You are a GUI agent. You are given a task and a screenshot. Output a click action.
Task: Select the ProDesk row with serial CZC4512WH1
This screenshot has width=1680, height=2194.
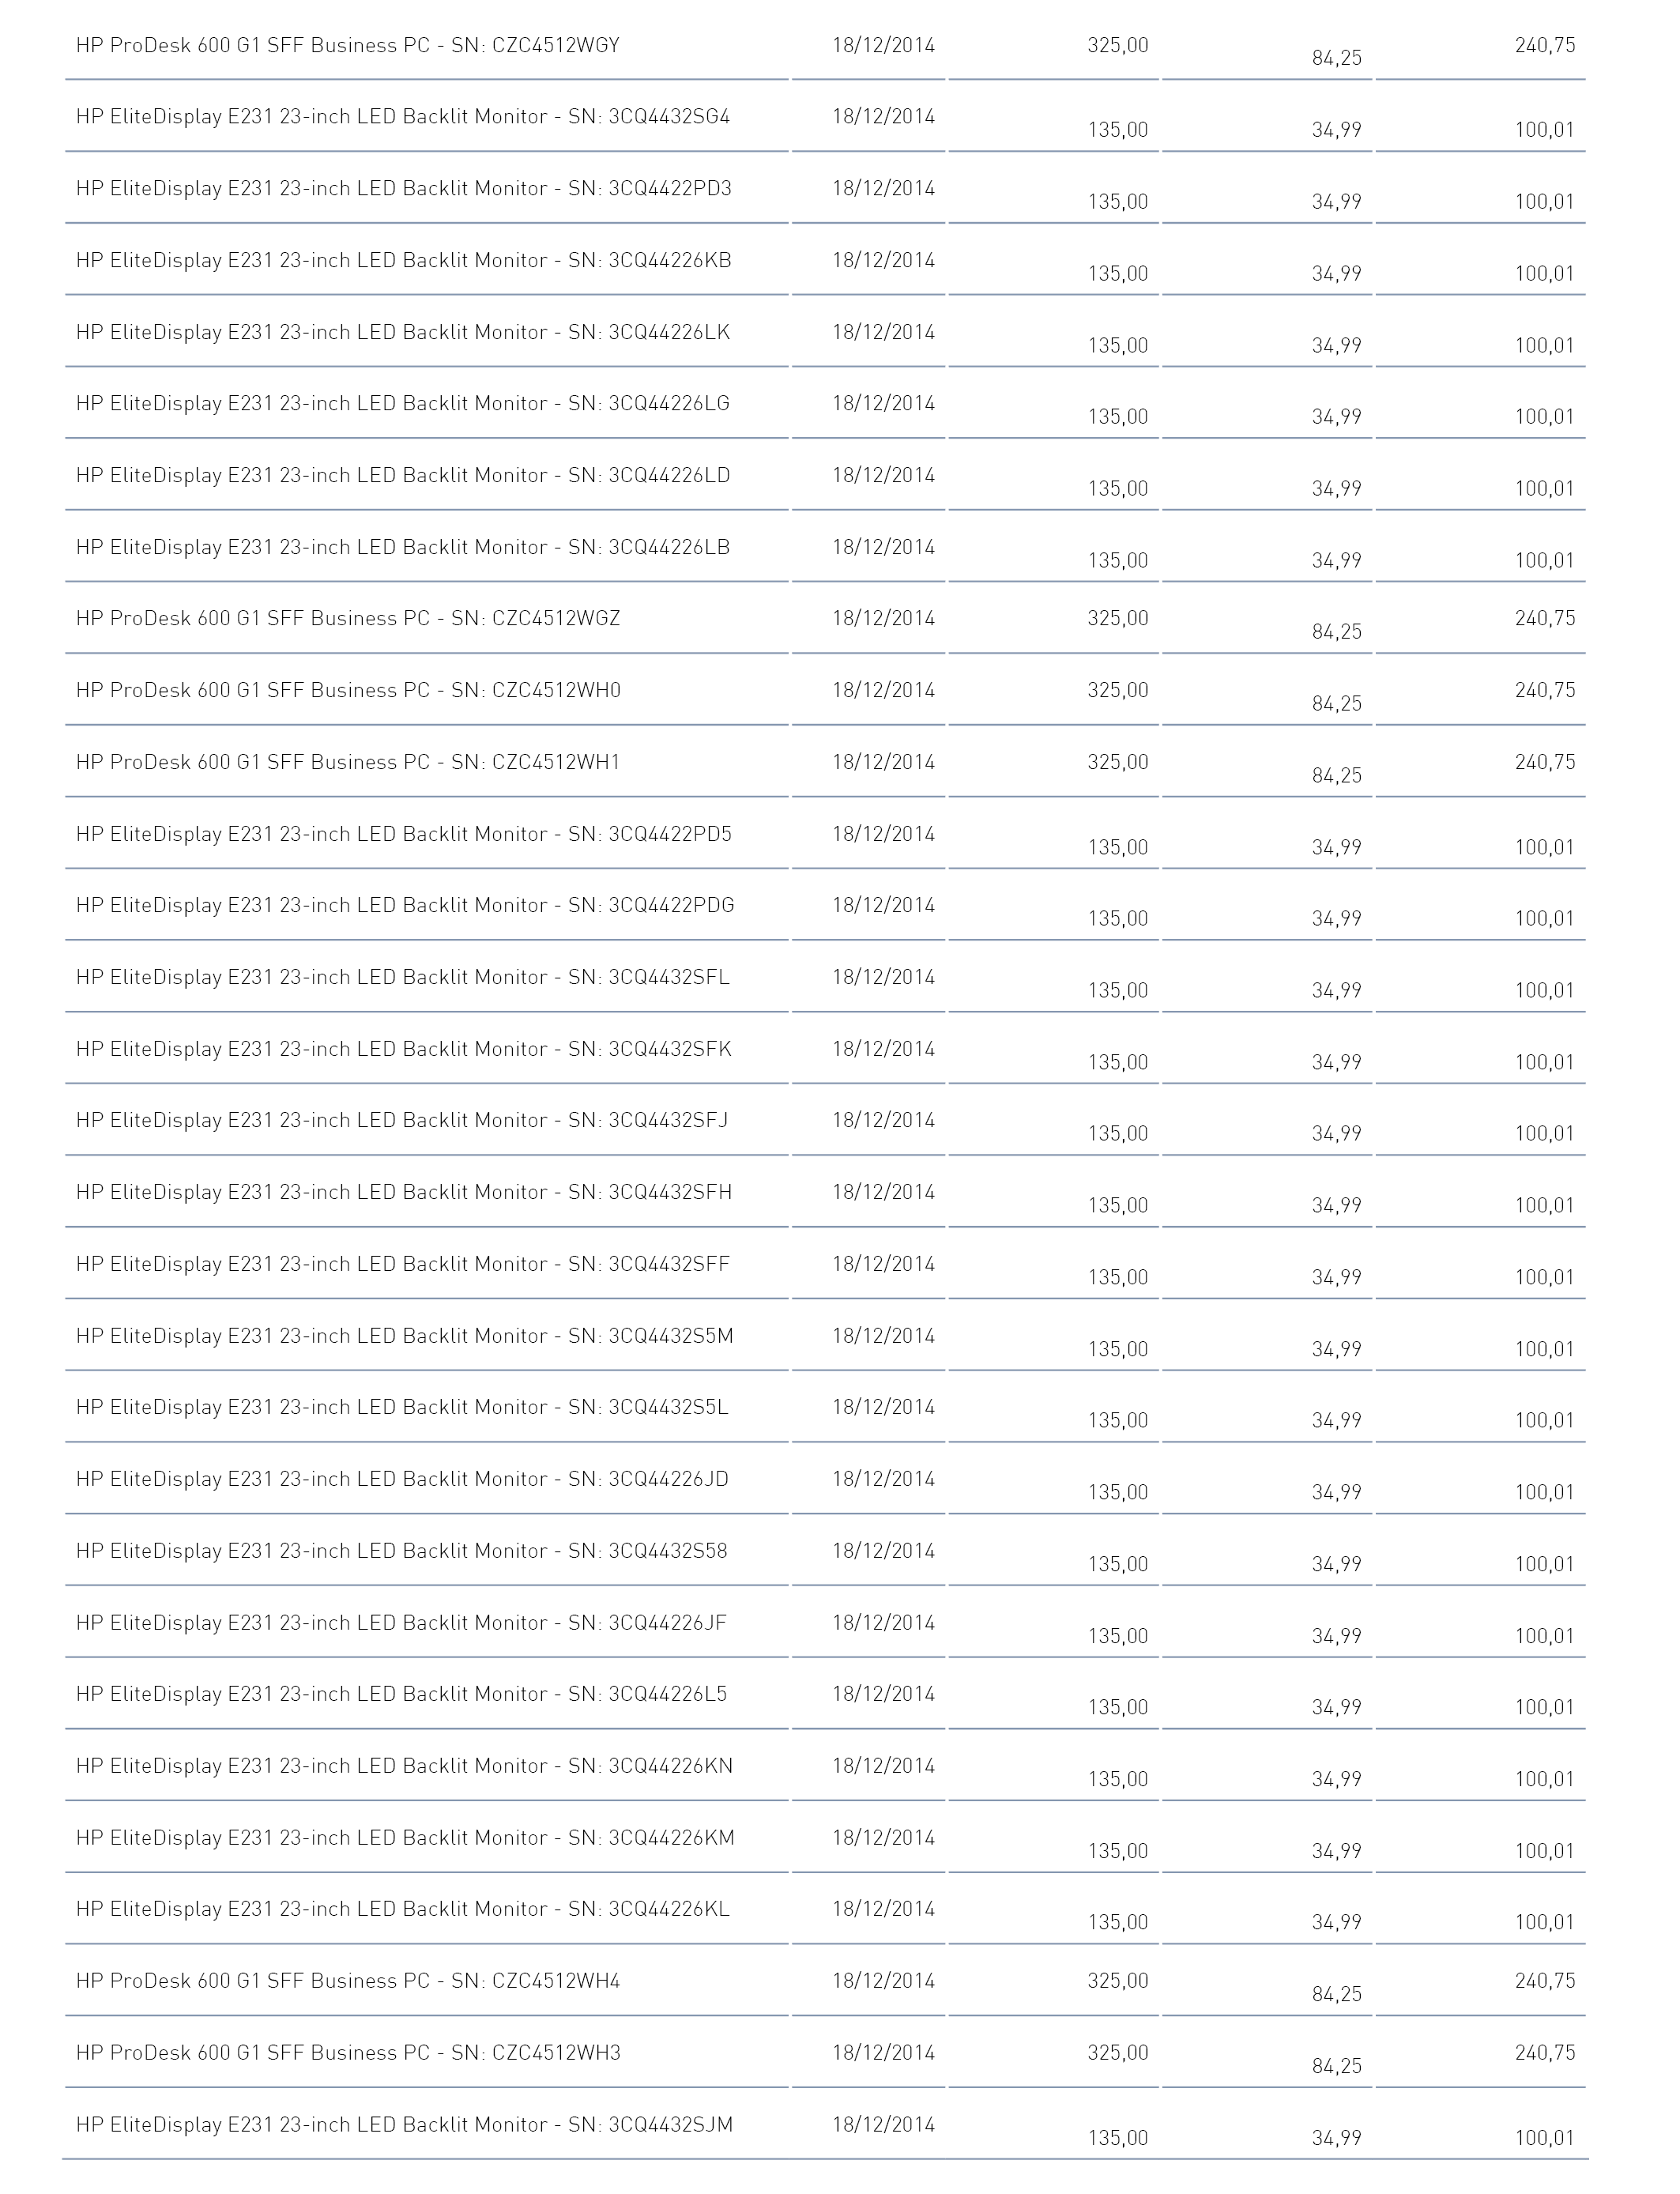point(348,763)
